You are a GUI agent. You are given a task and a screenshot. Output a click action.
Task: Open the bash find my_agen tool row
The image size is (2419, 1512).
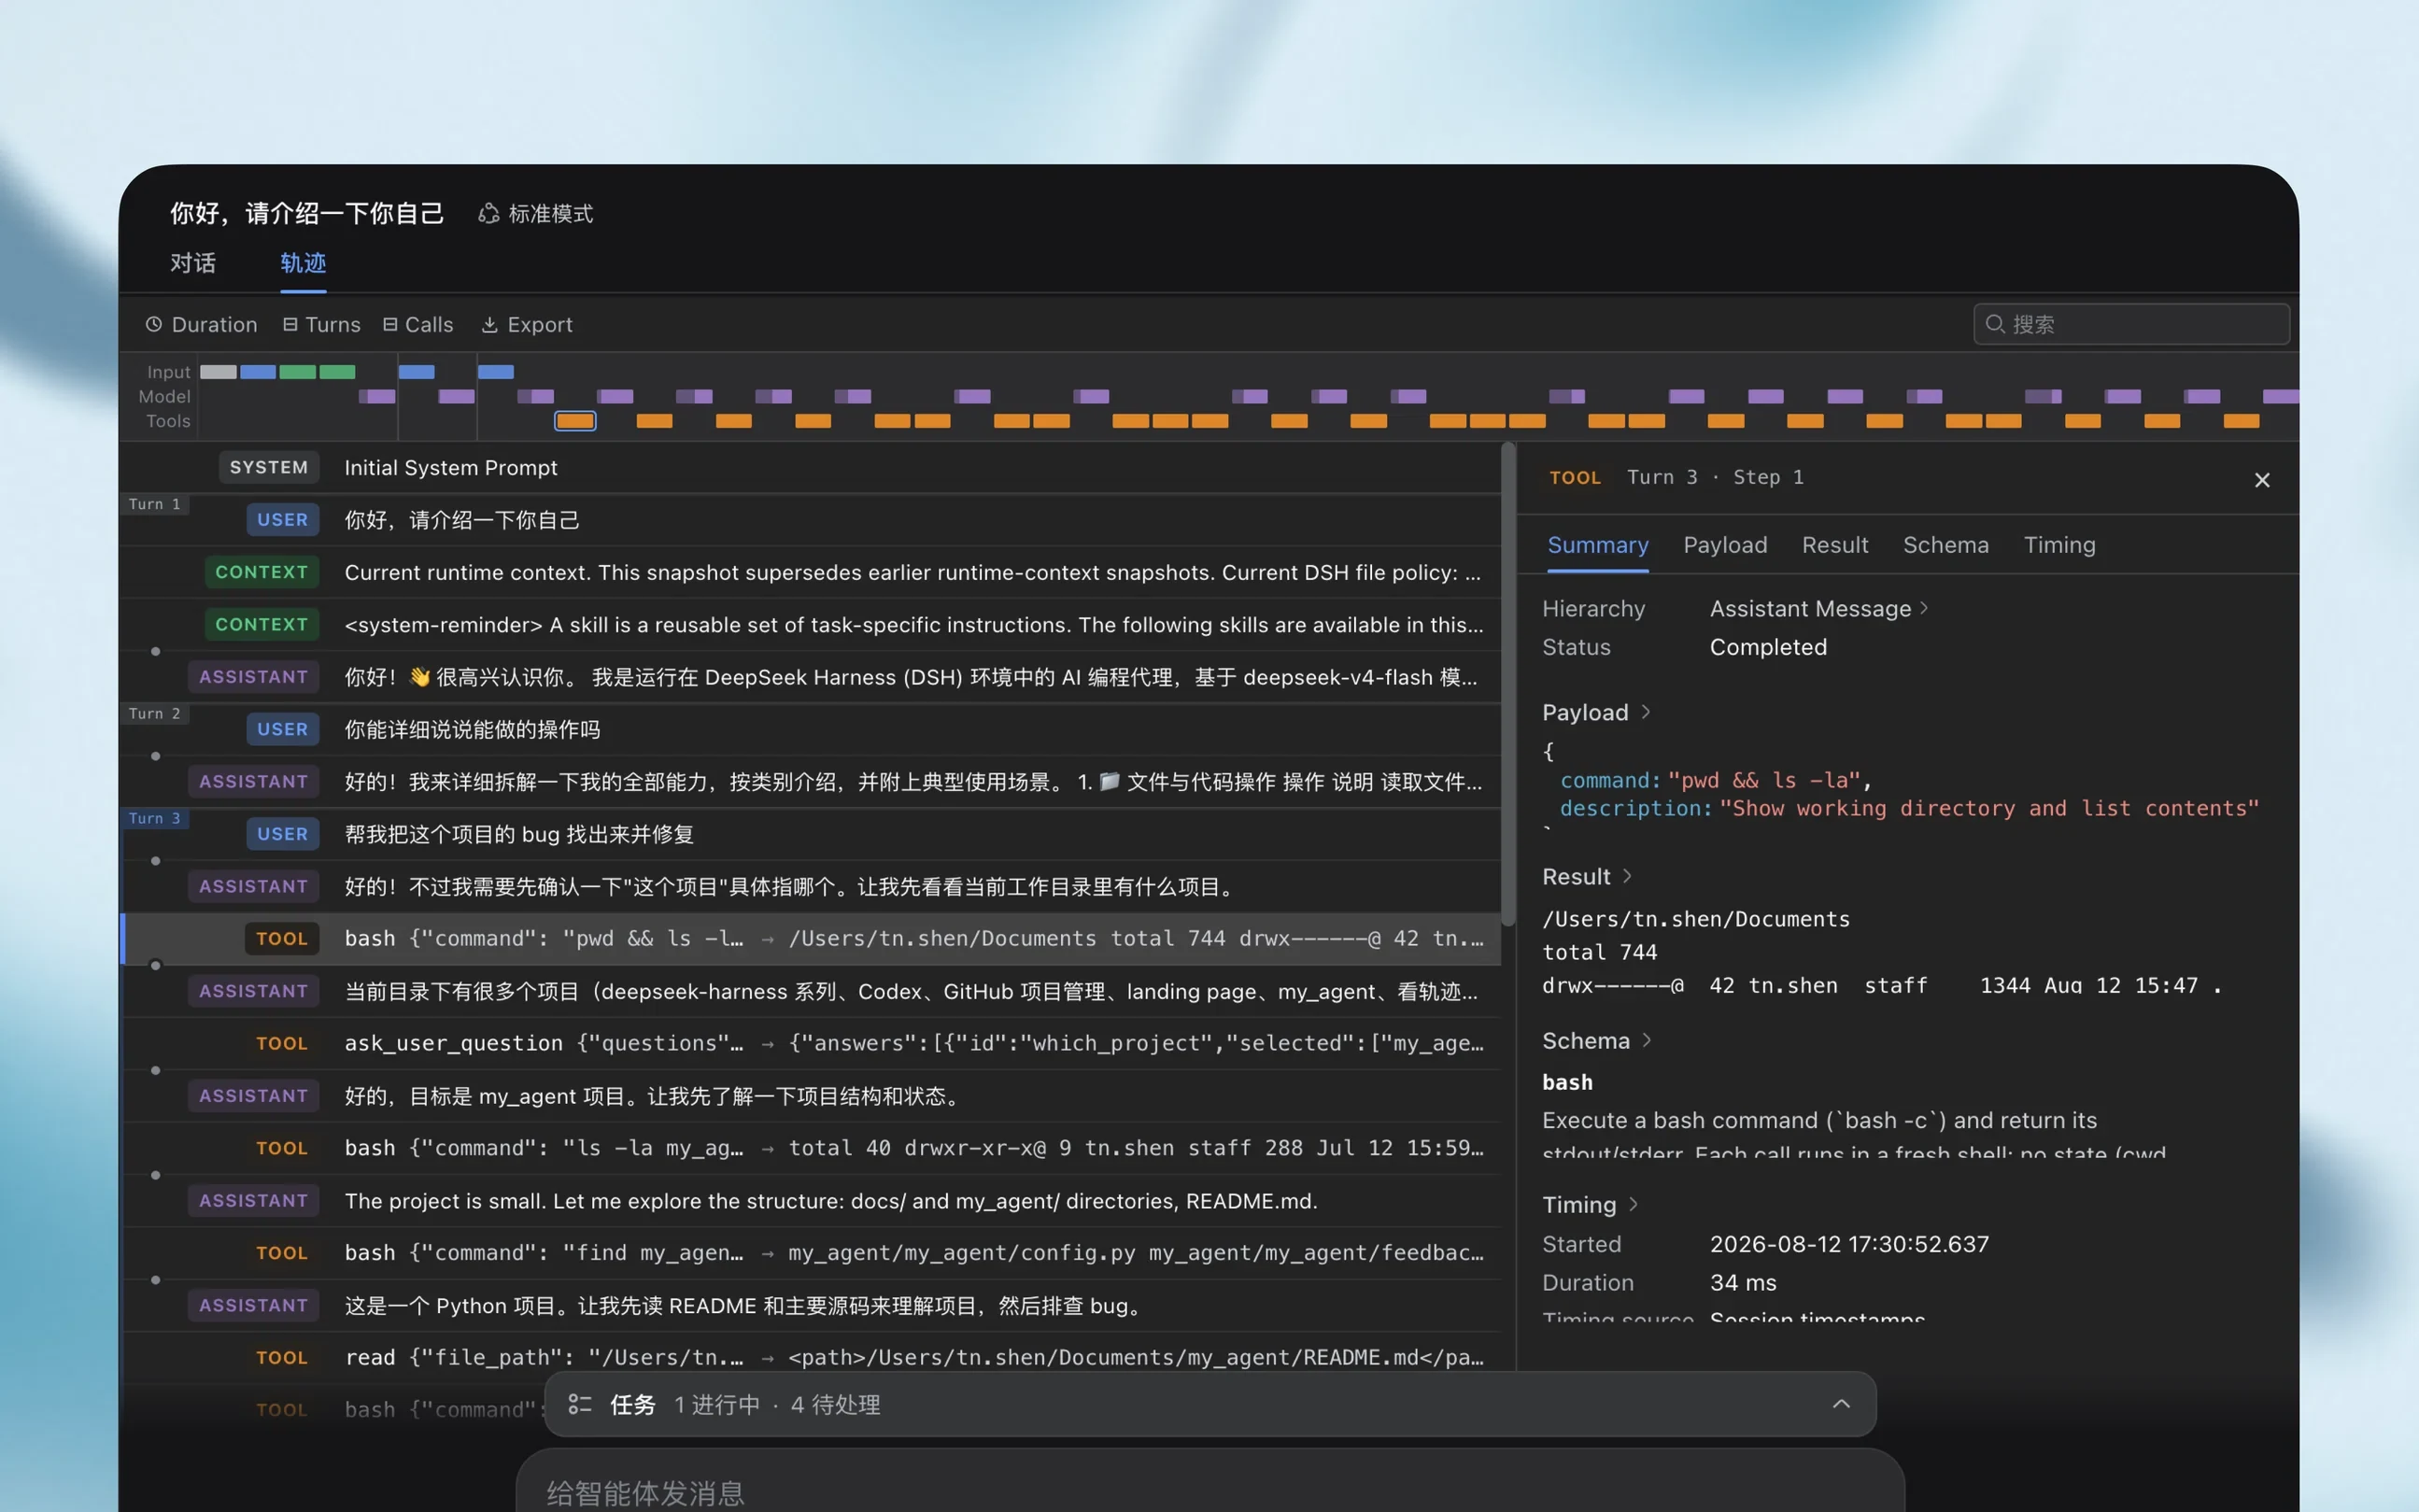tap(810, 1253)
